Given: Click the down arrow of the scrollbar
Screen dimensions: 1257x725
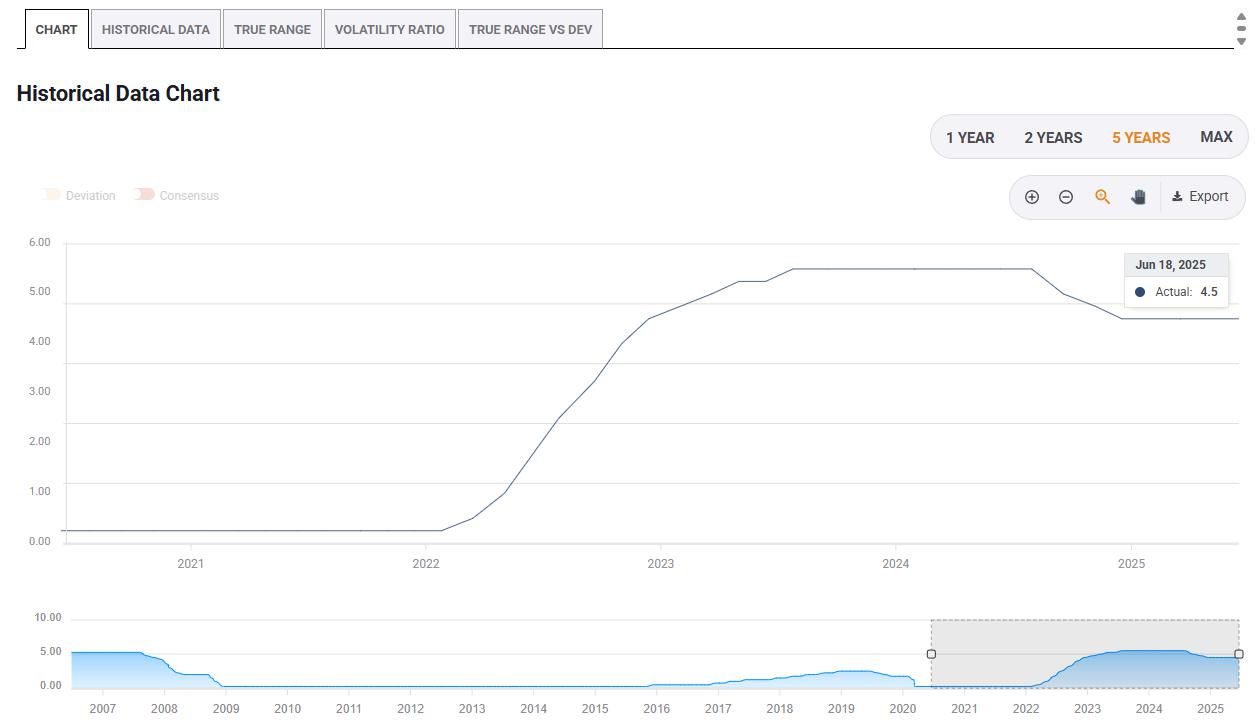Looking at the screenshot, I should point(1241,41).
